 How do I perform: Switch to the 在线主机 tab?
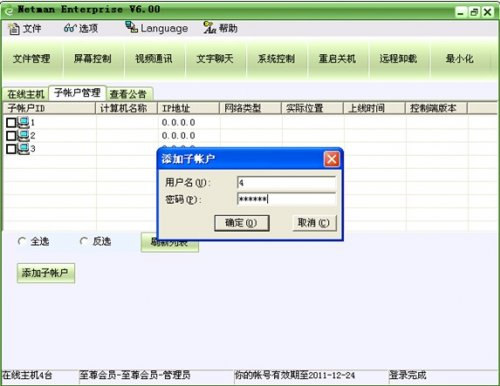[x=26, y=94]
